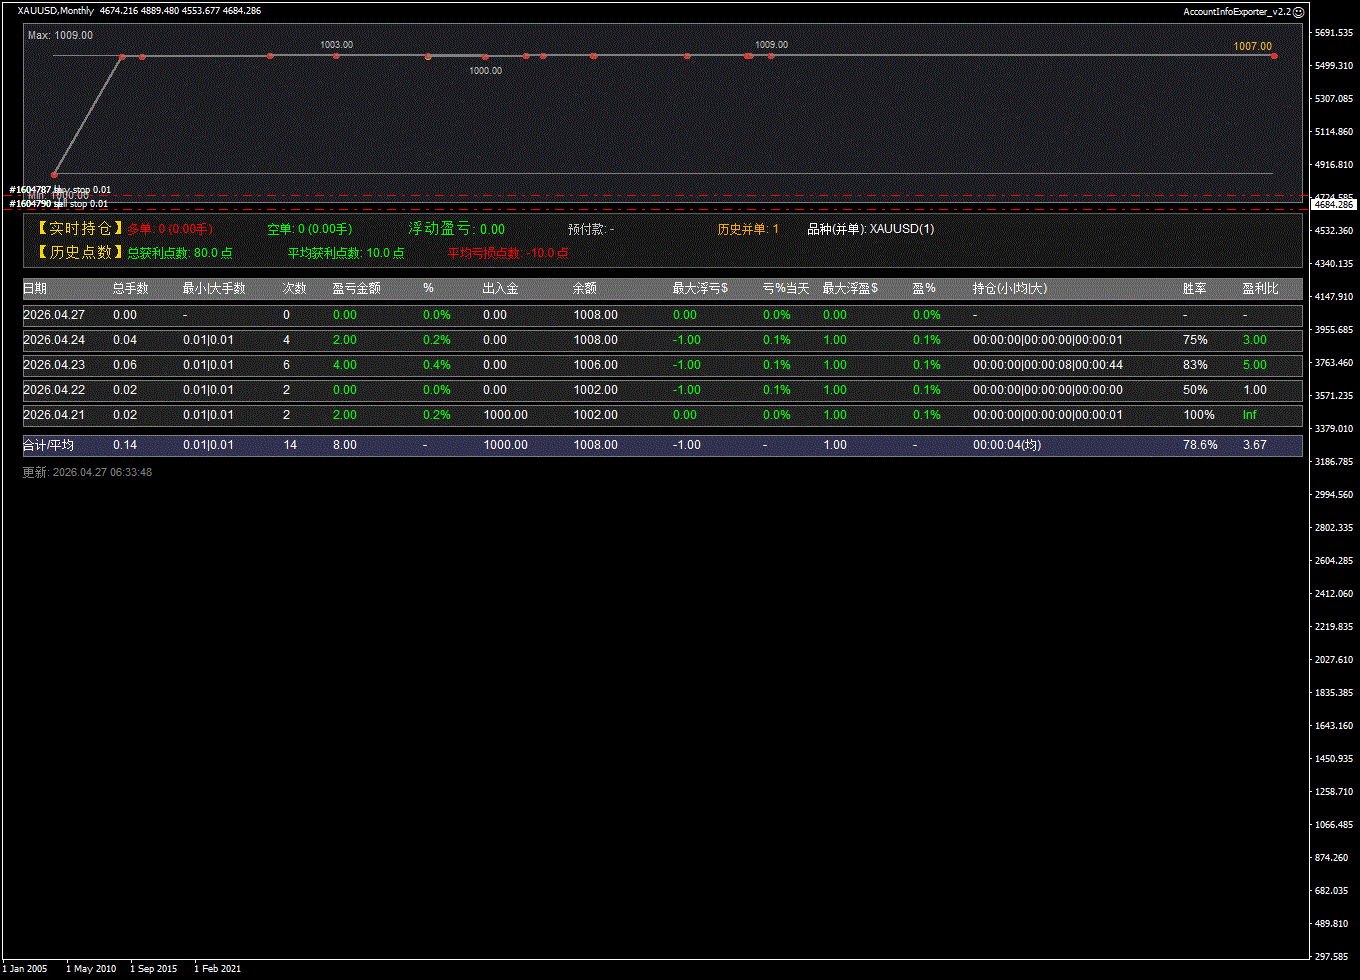Click the 1000.00 value label below the curve
This screenshot has width=1360, height=980.
click(485, 71)
